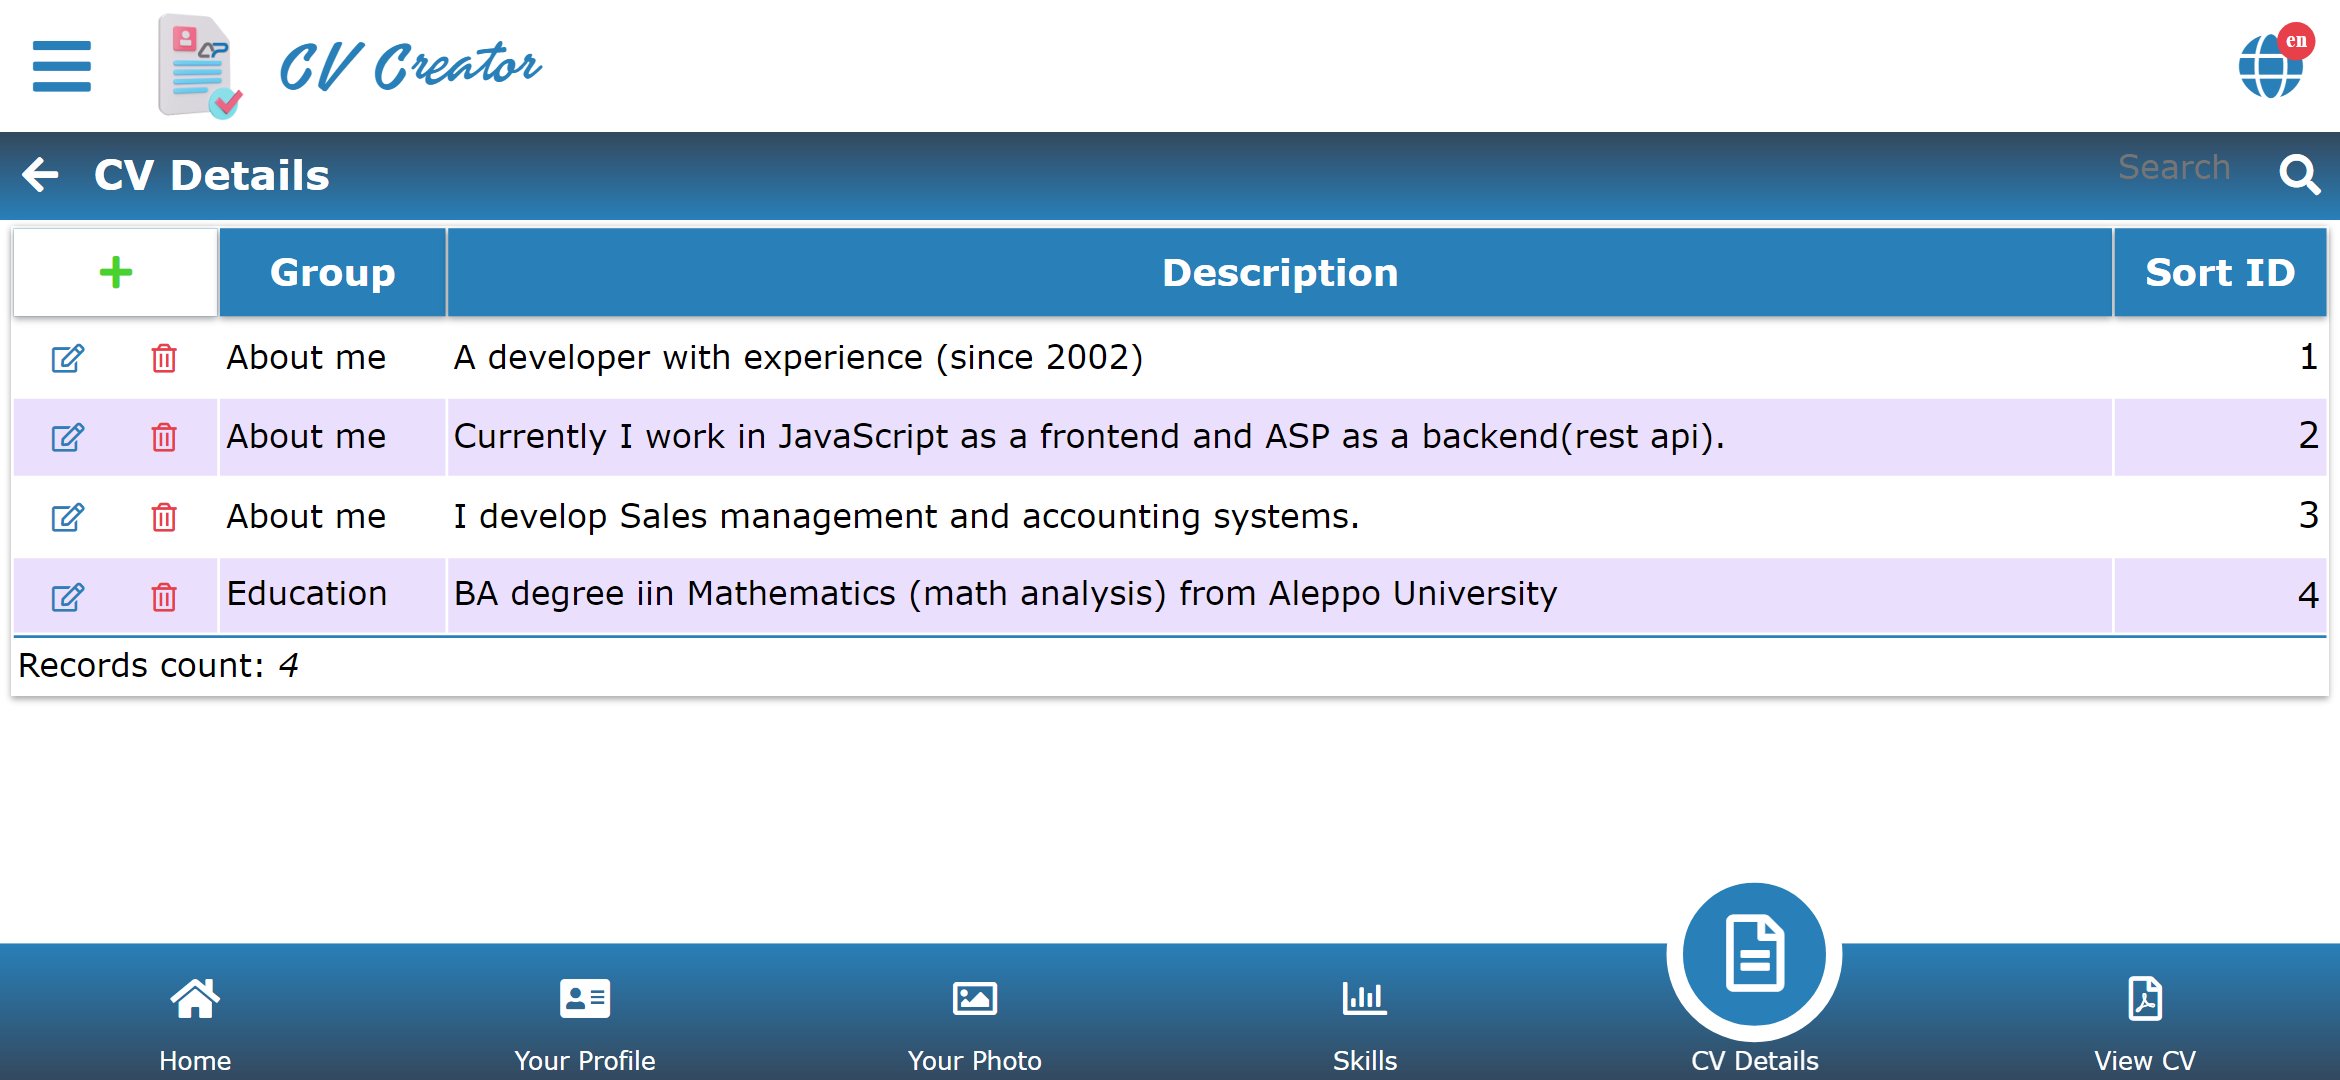Edit the Education row
Viewport: 2340px width, 1080px height.
pyautogui.click(x=67, y=597)
